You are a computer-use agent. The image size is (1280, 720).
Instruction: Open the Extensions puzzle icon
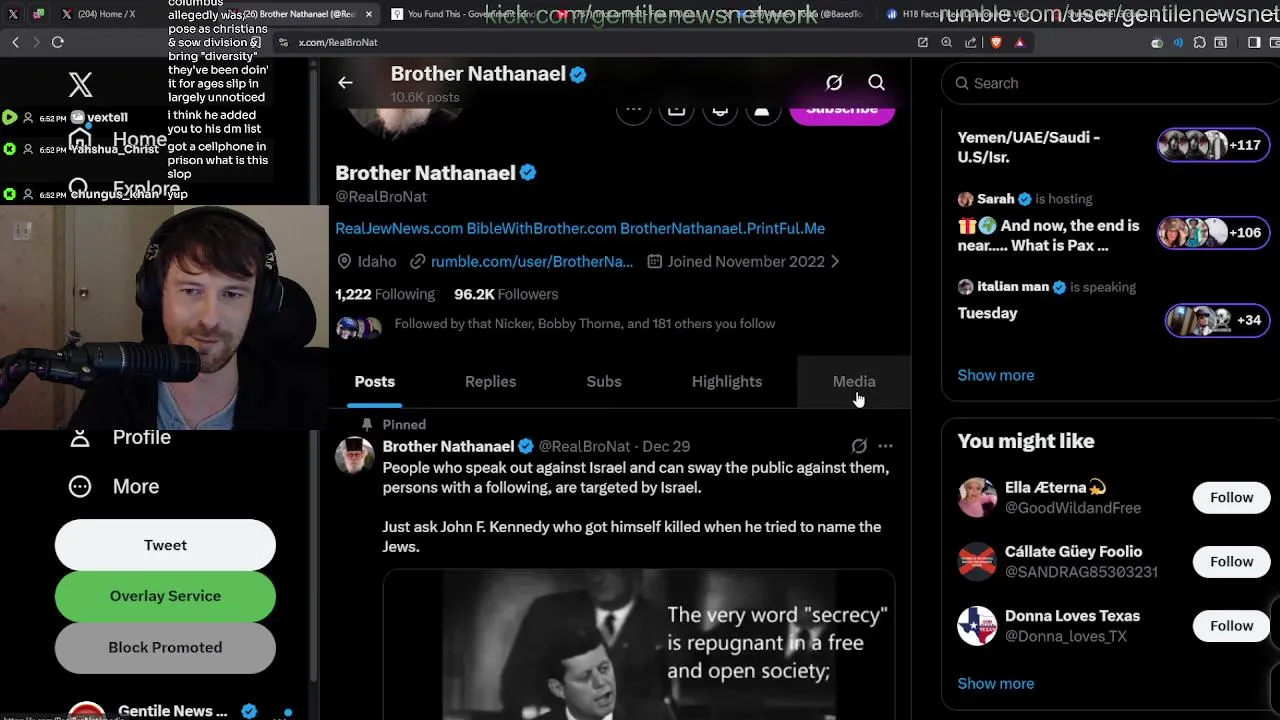pyautogui.click(x=1200, y=43)
